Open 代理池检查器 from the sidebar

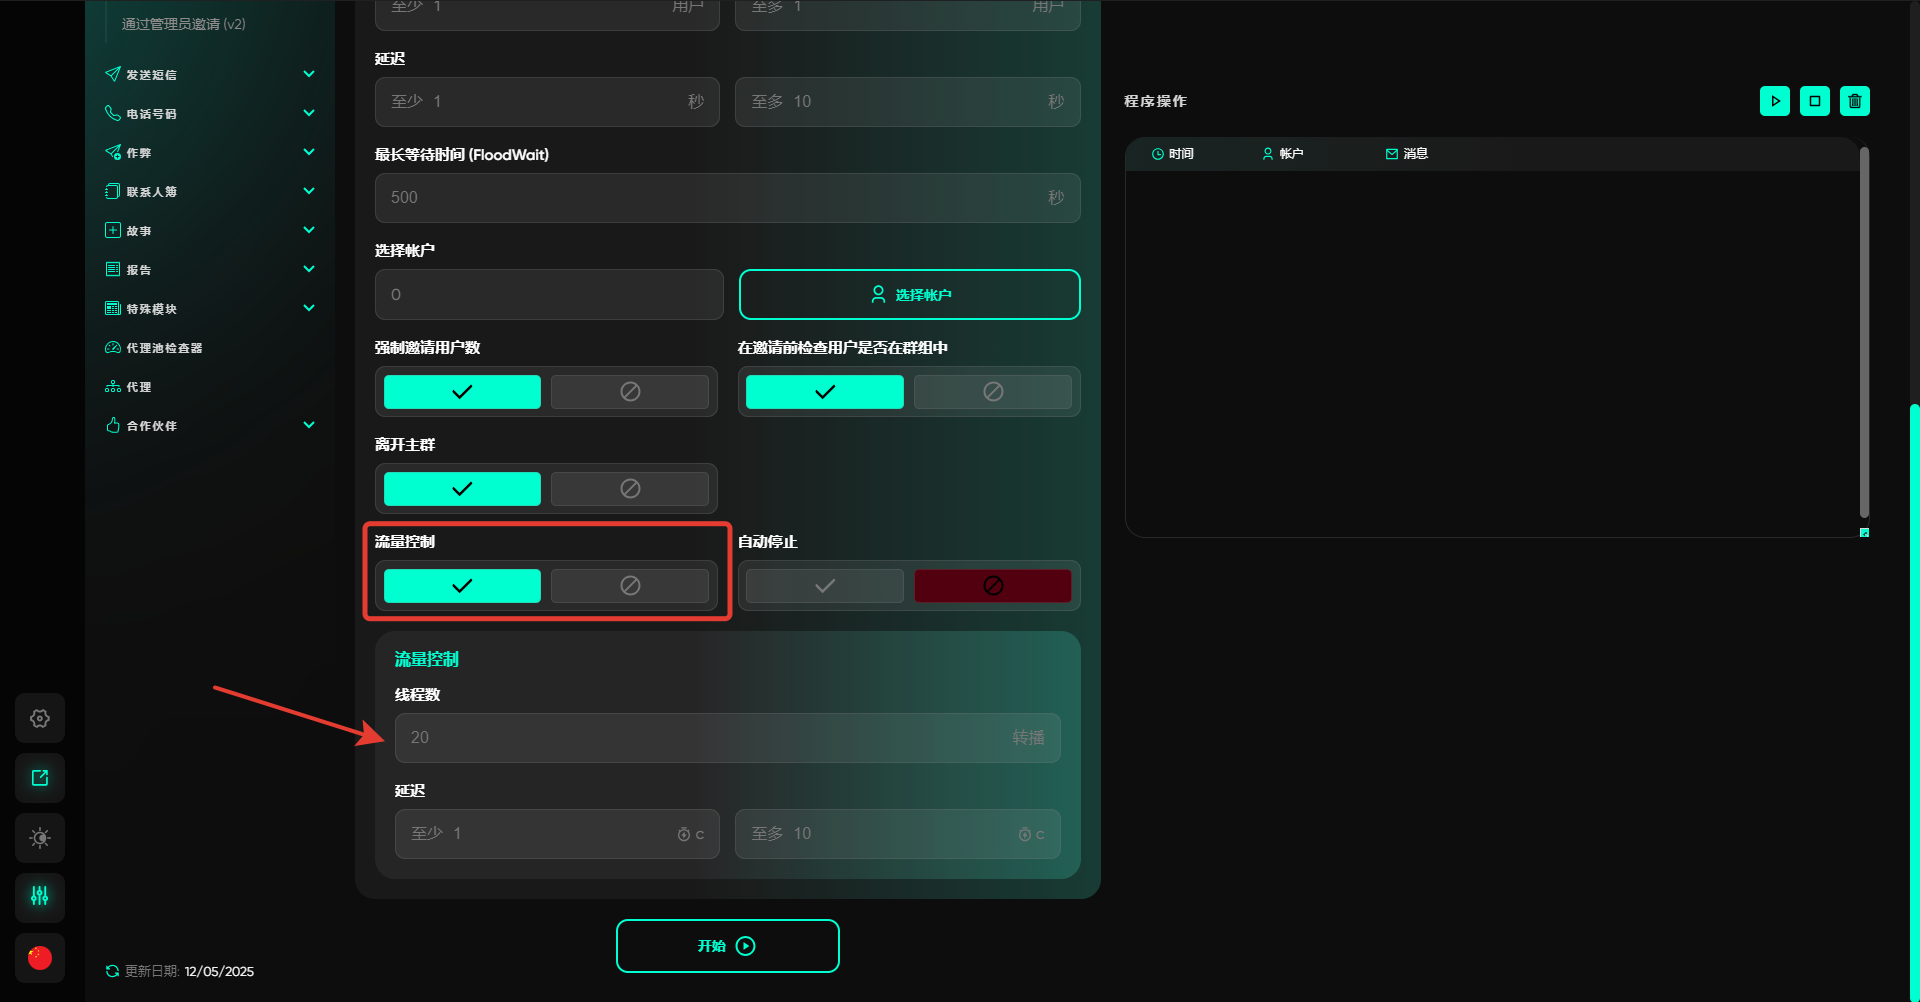pyautogui.click(x=164, y=348)
